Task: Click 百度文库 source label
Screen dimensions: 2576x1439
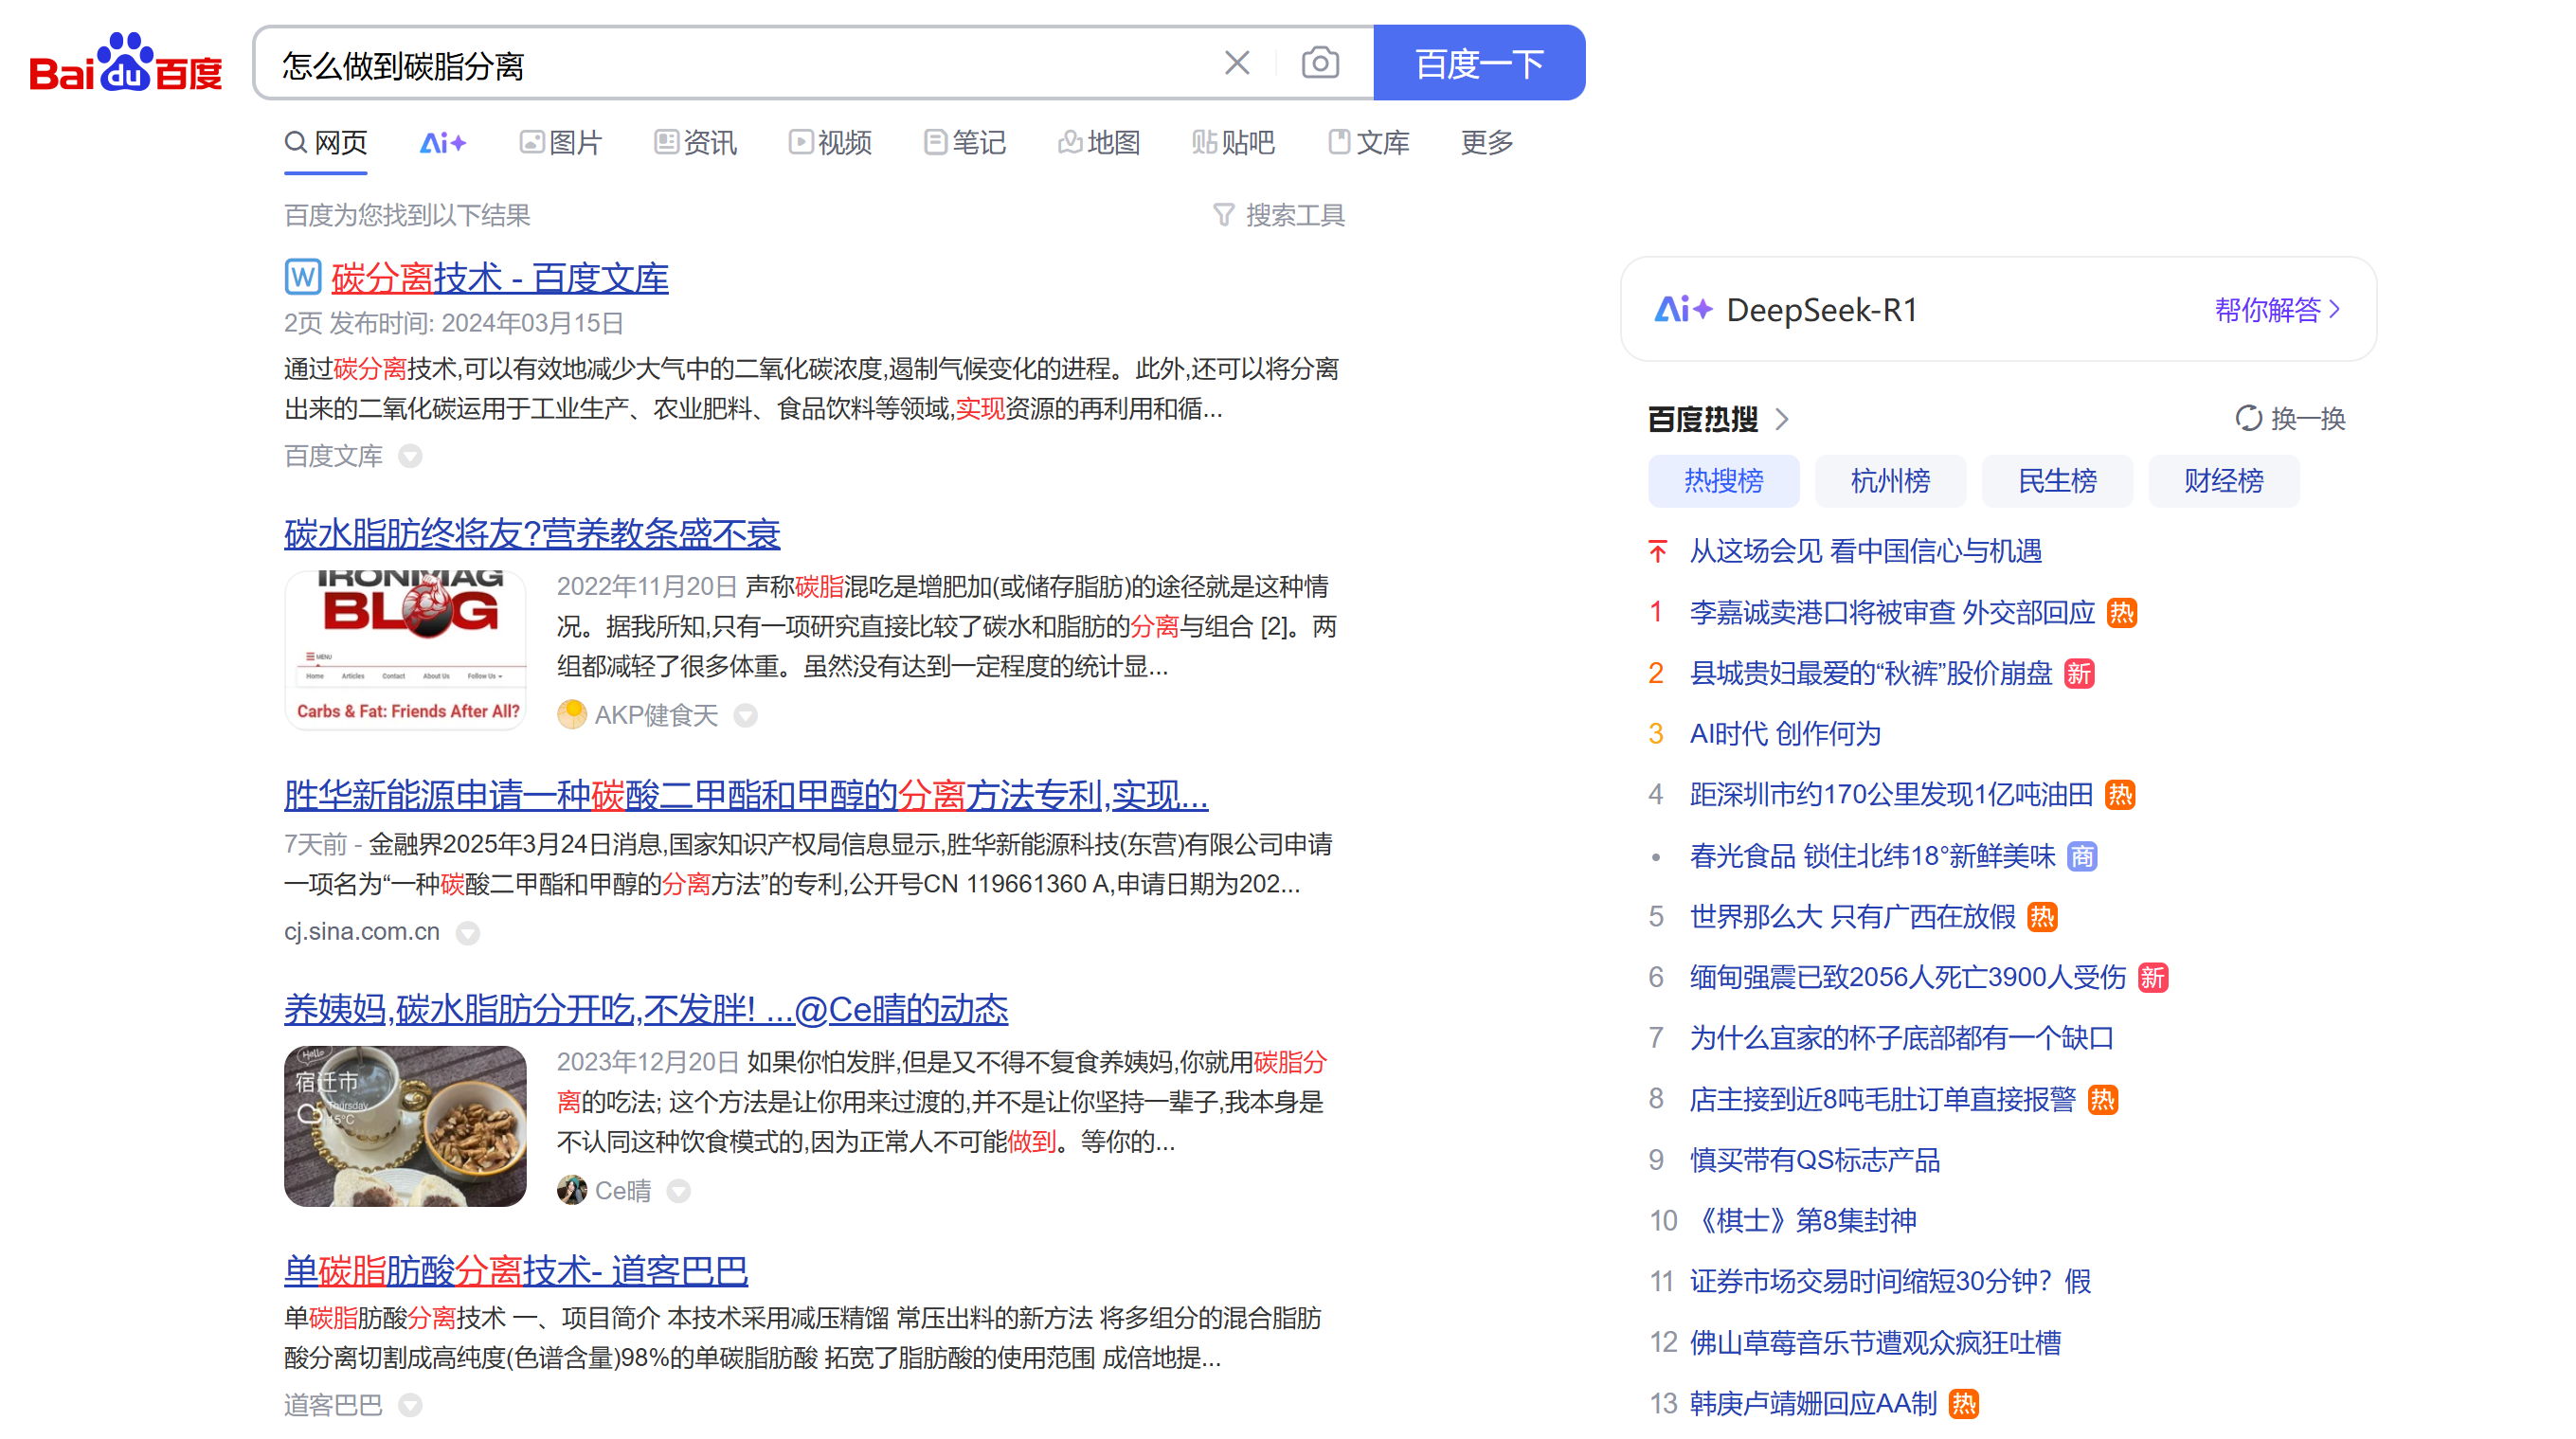Action: click(x=333, y=456)
